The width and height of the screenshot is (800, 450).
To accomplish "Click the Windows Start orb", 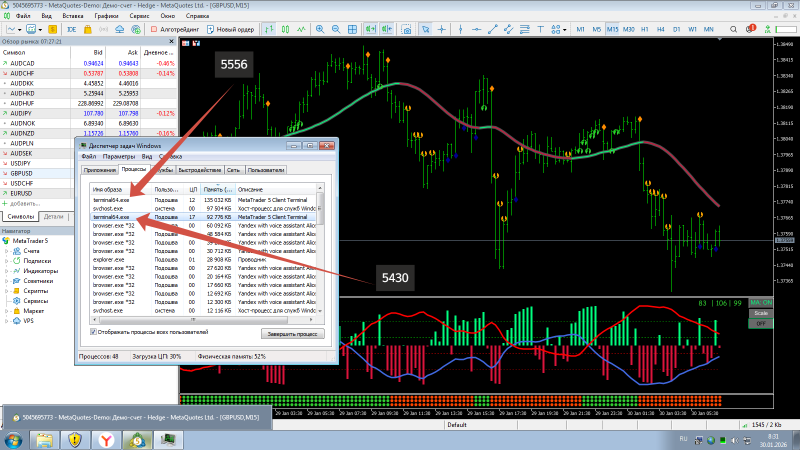I will 13,440.
